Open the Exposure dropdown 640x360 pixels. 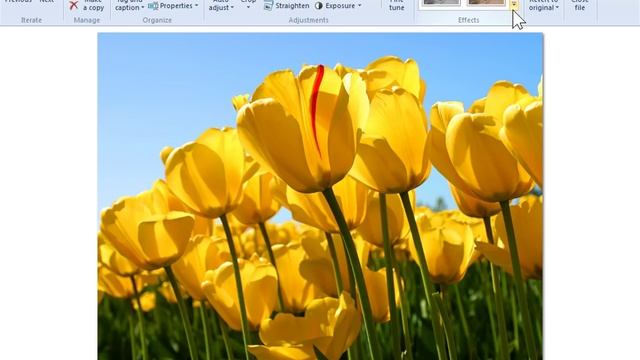point(338,6)
